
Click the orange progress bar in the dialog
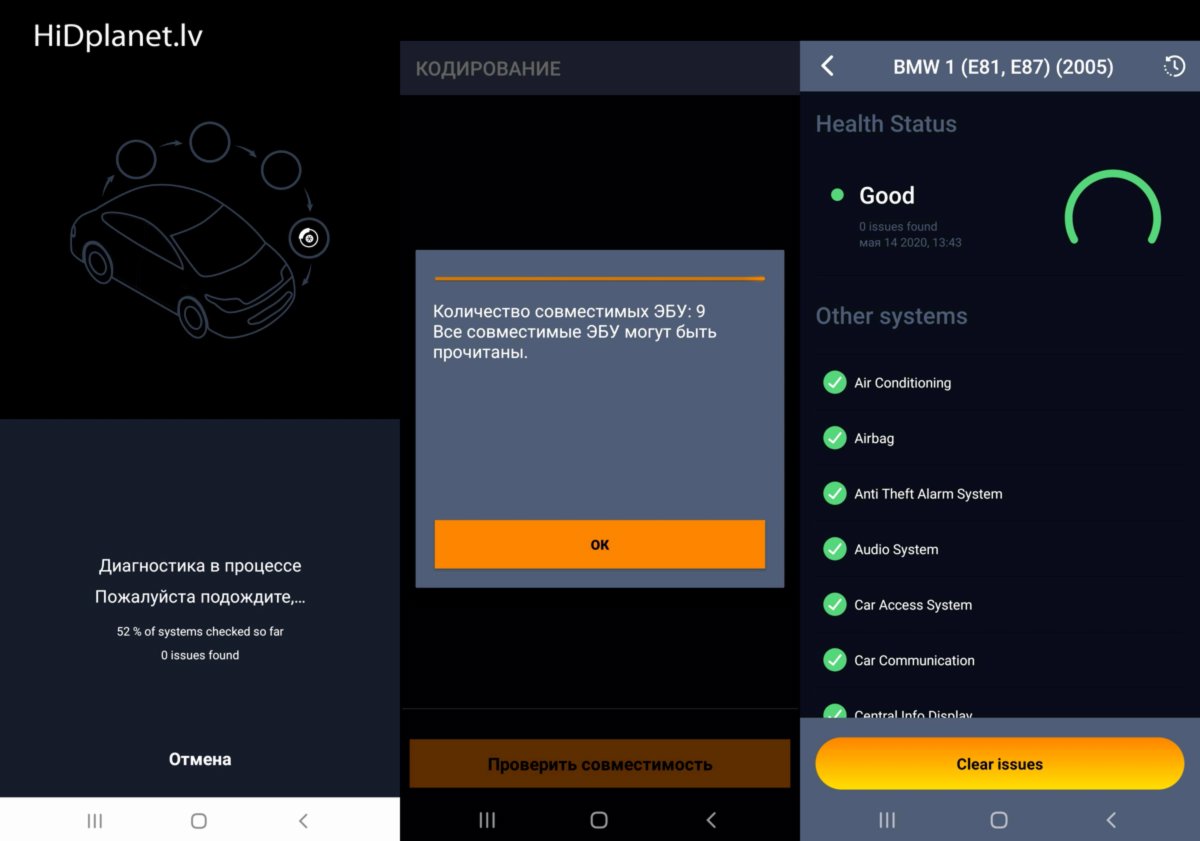point(600,278)
